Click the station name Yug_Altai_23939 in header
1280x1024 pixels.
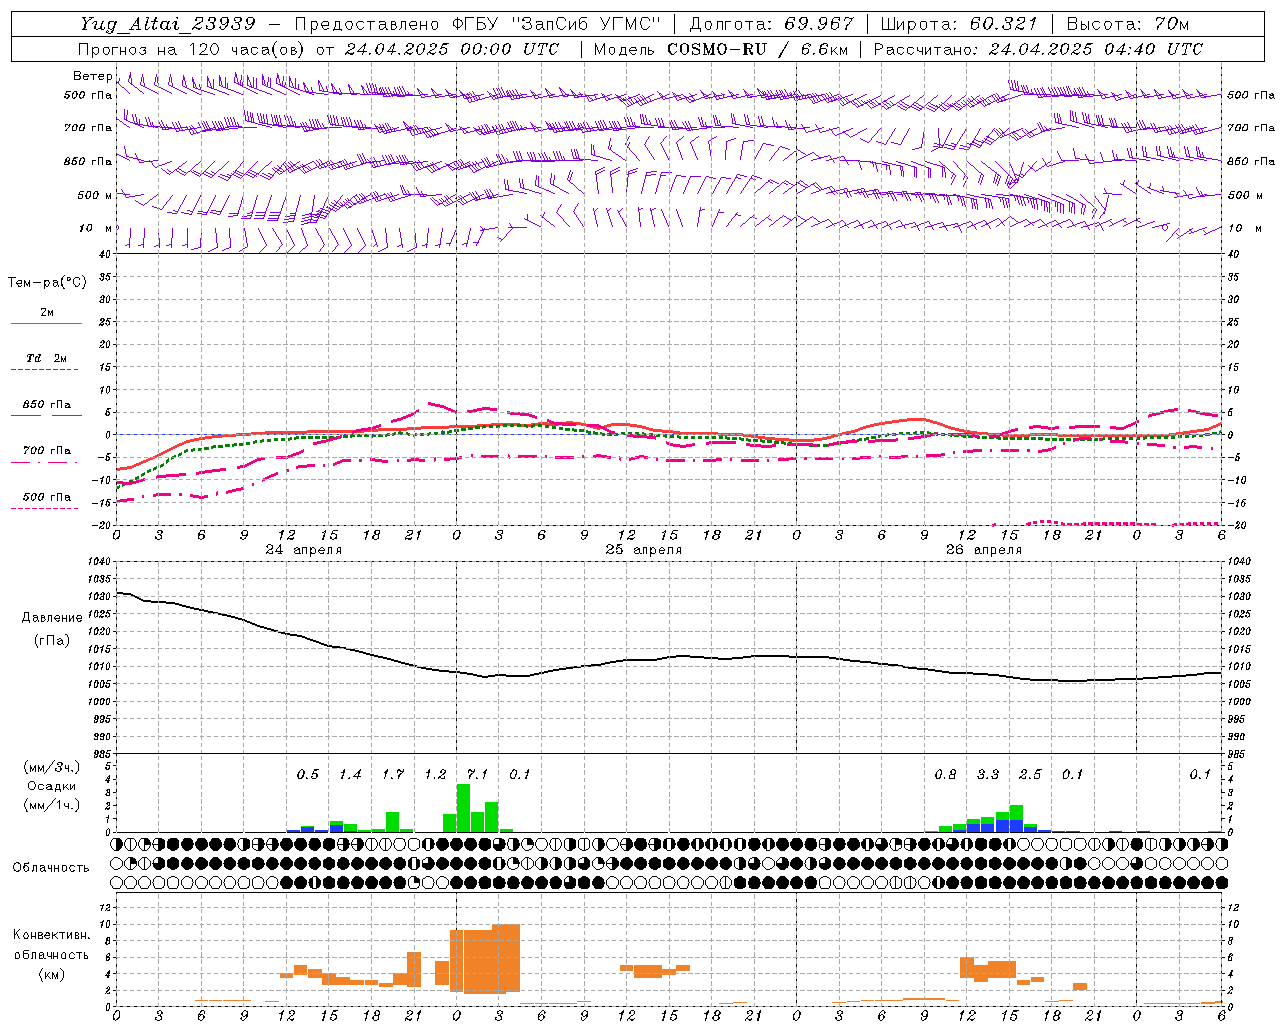point(168,24)
